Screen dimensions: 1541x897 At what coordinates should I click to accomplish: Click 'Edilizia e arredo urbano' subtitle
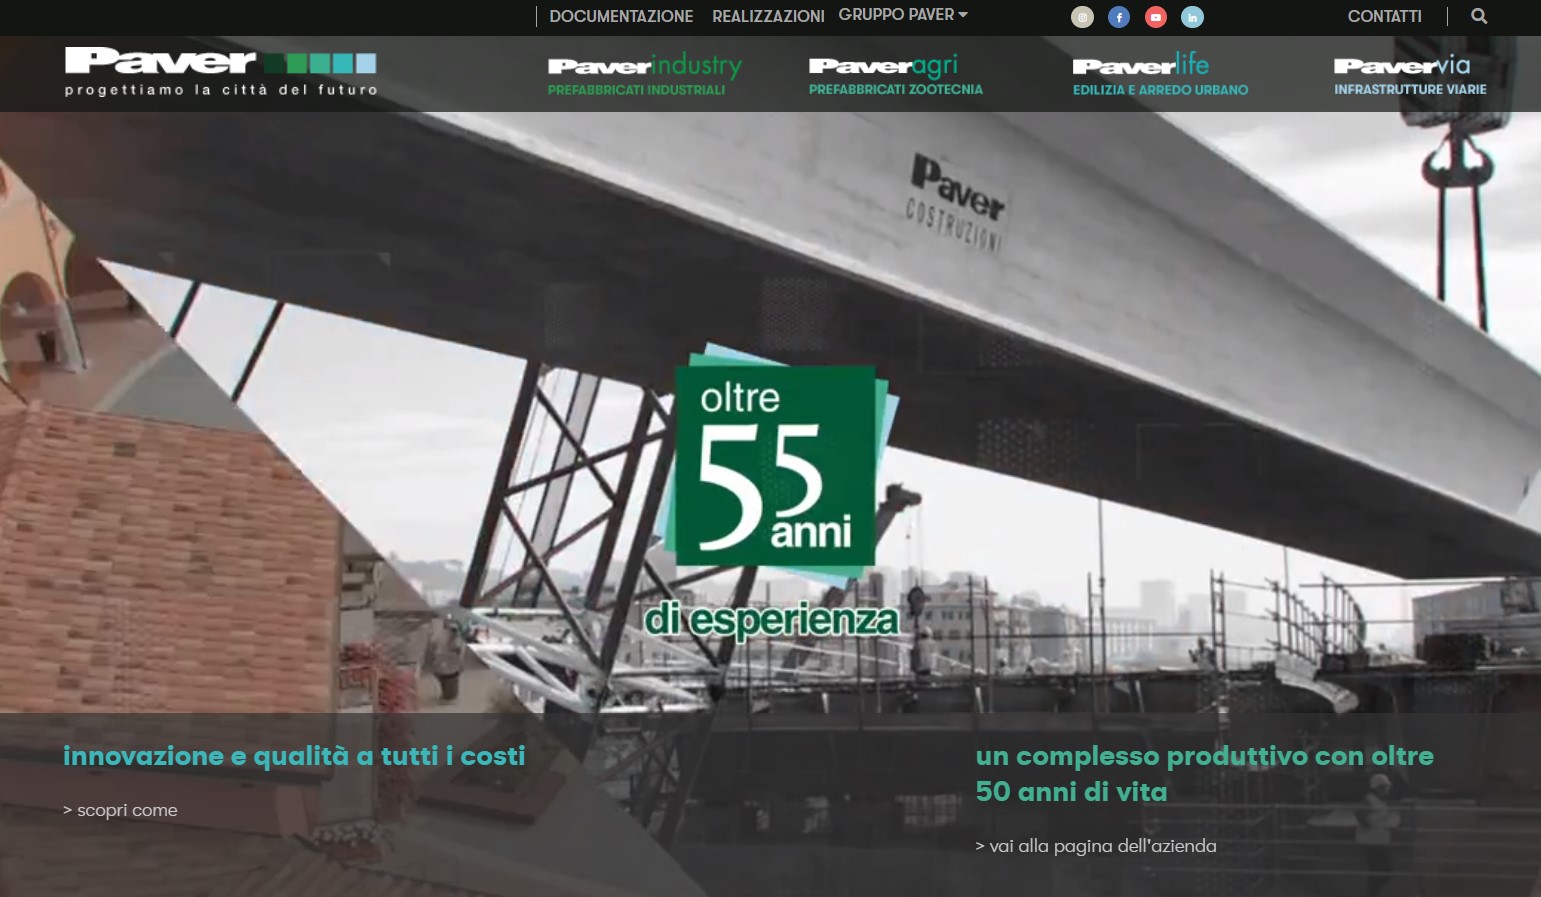click(1161, 90)
